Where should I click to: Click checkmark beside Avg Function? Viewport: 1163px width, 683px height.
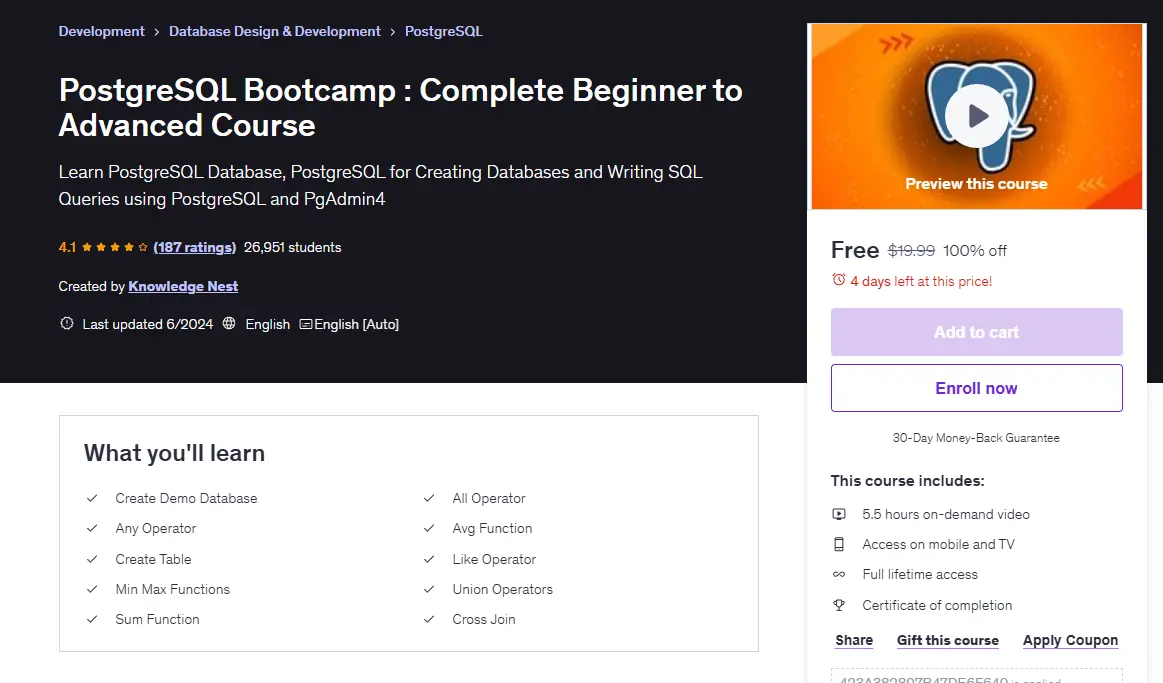click(x=429, y=528)
